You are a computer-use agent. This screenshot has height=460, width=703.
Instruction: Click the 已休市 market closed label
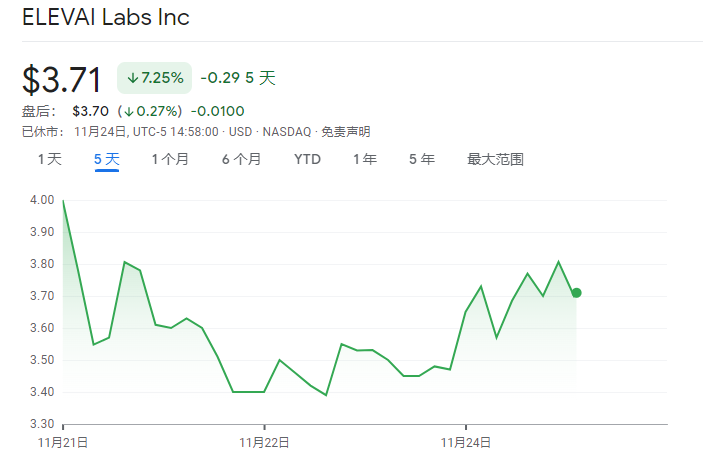tap(43, 132)
